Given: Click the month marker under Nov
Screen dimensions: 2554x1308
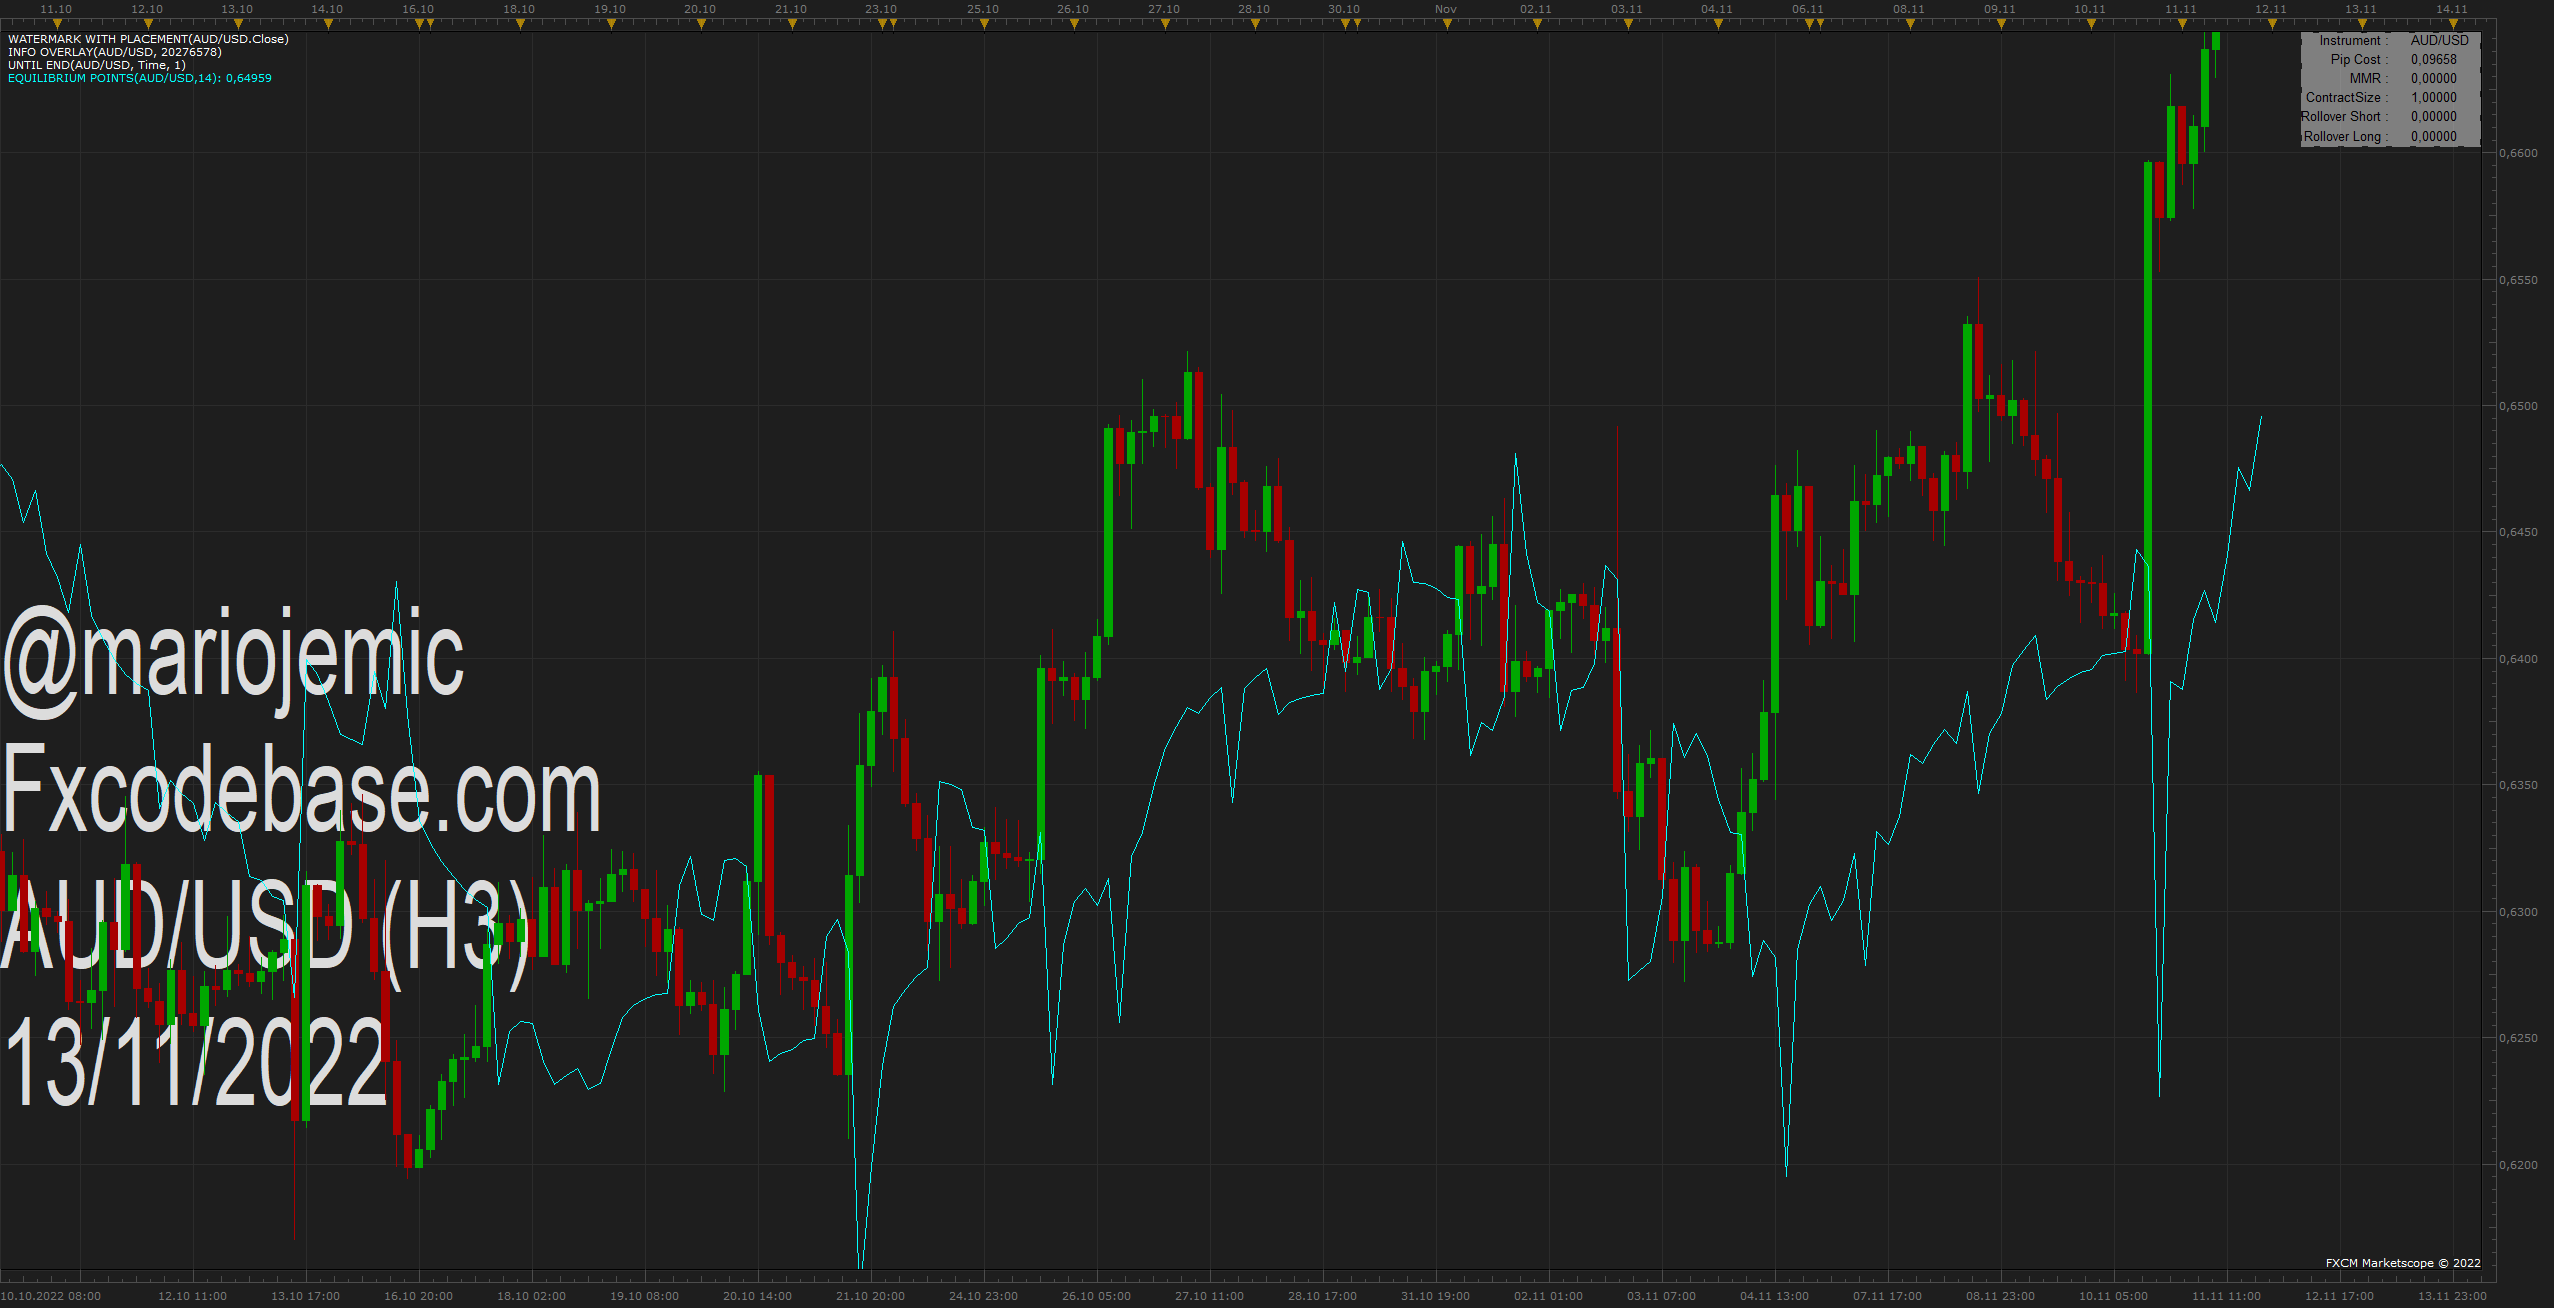Looking at the screenshot, I should [x=1447, y=24].
